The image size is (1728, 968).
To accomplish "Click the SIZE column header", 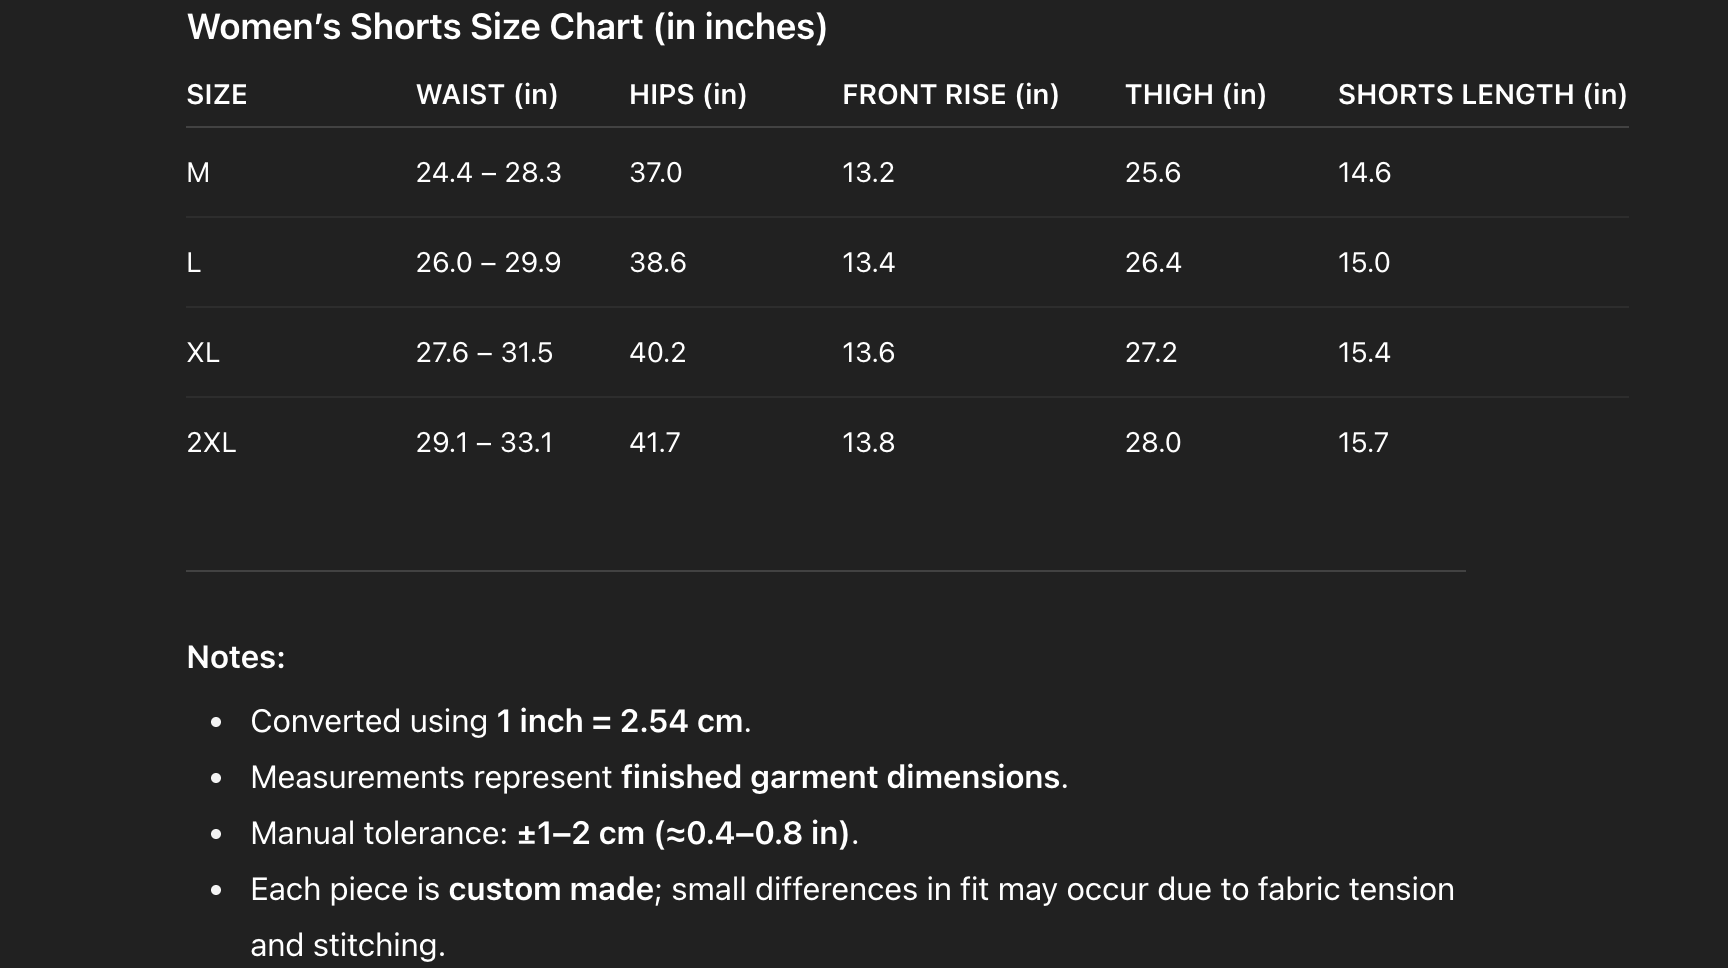I will pyautogui.click(x=216, y=95).
